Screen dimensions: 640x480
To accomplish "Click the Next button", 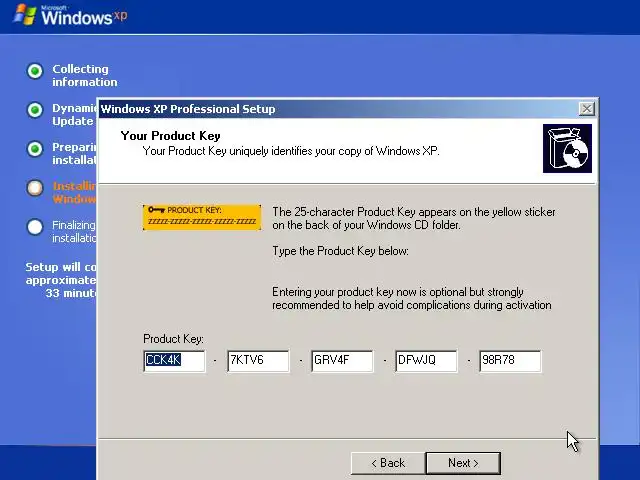I will click(x=463, y=463).
